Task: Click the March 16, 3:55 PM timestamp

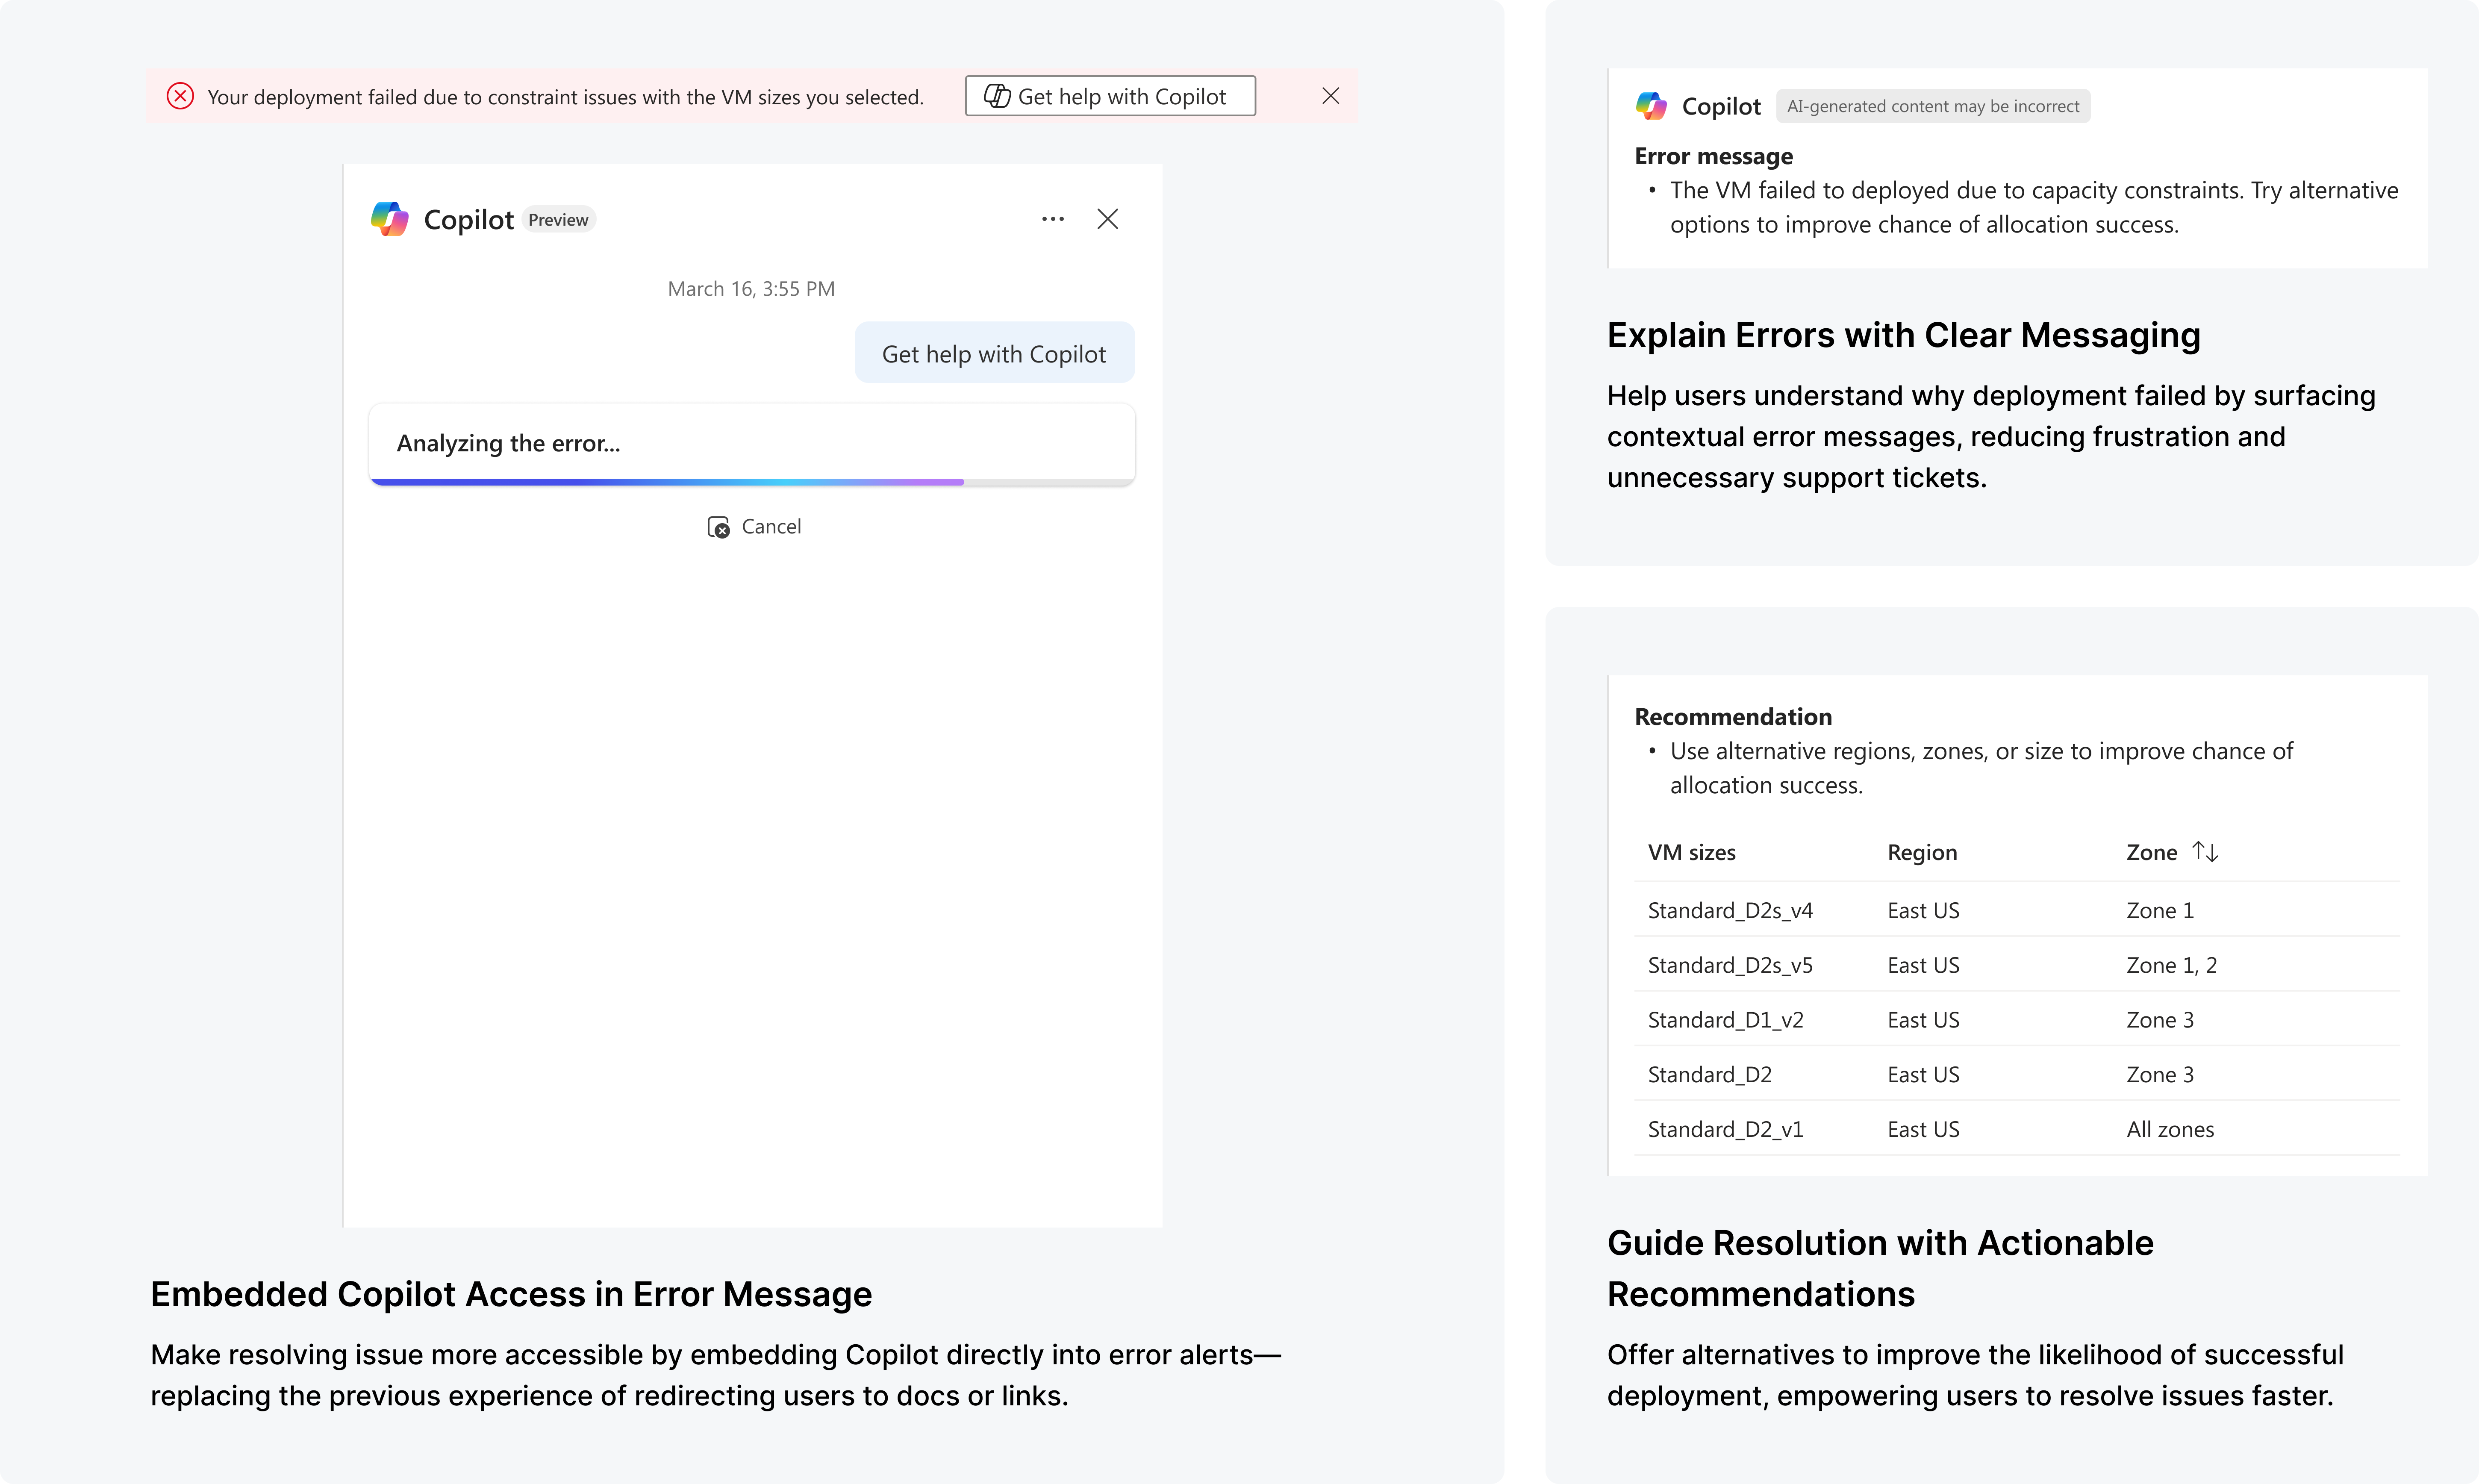Action: pyautogui.click(x=751, y=289)
